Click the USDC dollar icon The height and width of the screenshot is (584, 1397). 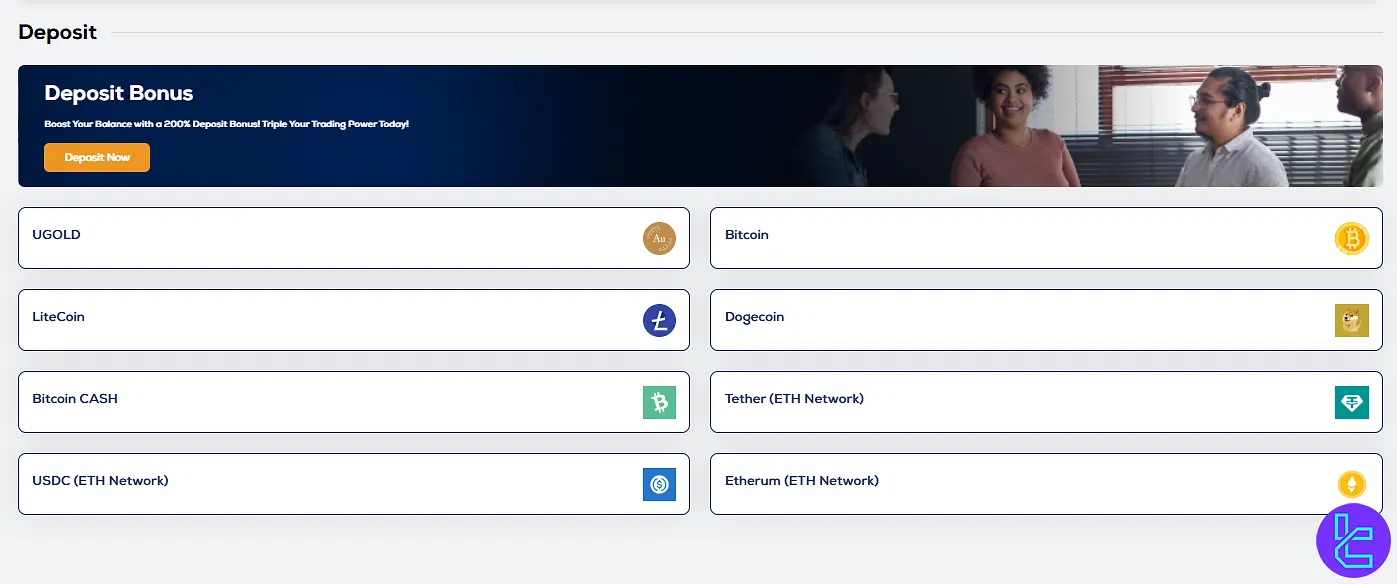659,484
